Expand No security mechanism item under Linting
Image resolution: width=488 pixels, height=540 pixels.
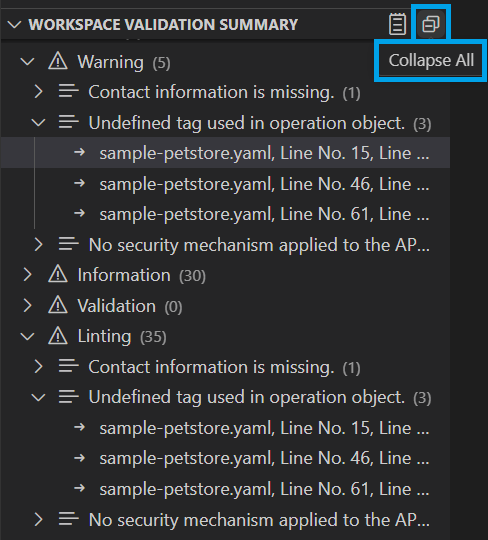pos(39,519)
